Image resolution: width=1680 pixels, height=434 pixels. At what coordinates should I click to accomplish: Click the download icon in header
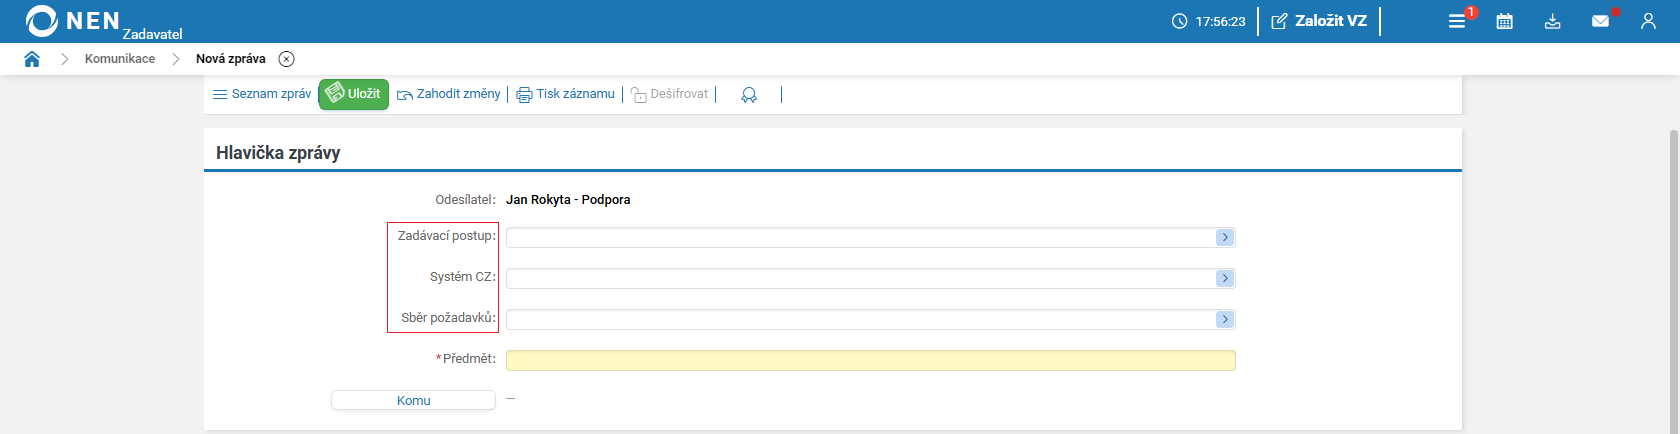point(1552,21)
